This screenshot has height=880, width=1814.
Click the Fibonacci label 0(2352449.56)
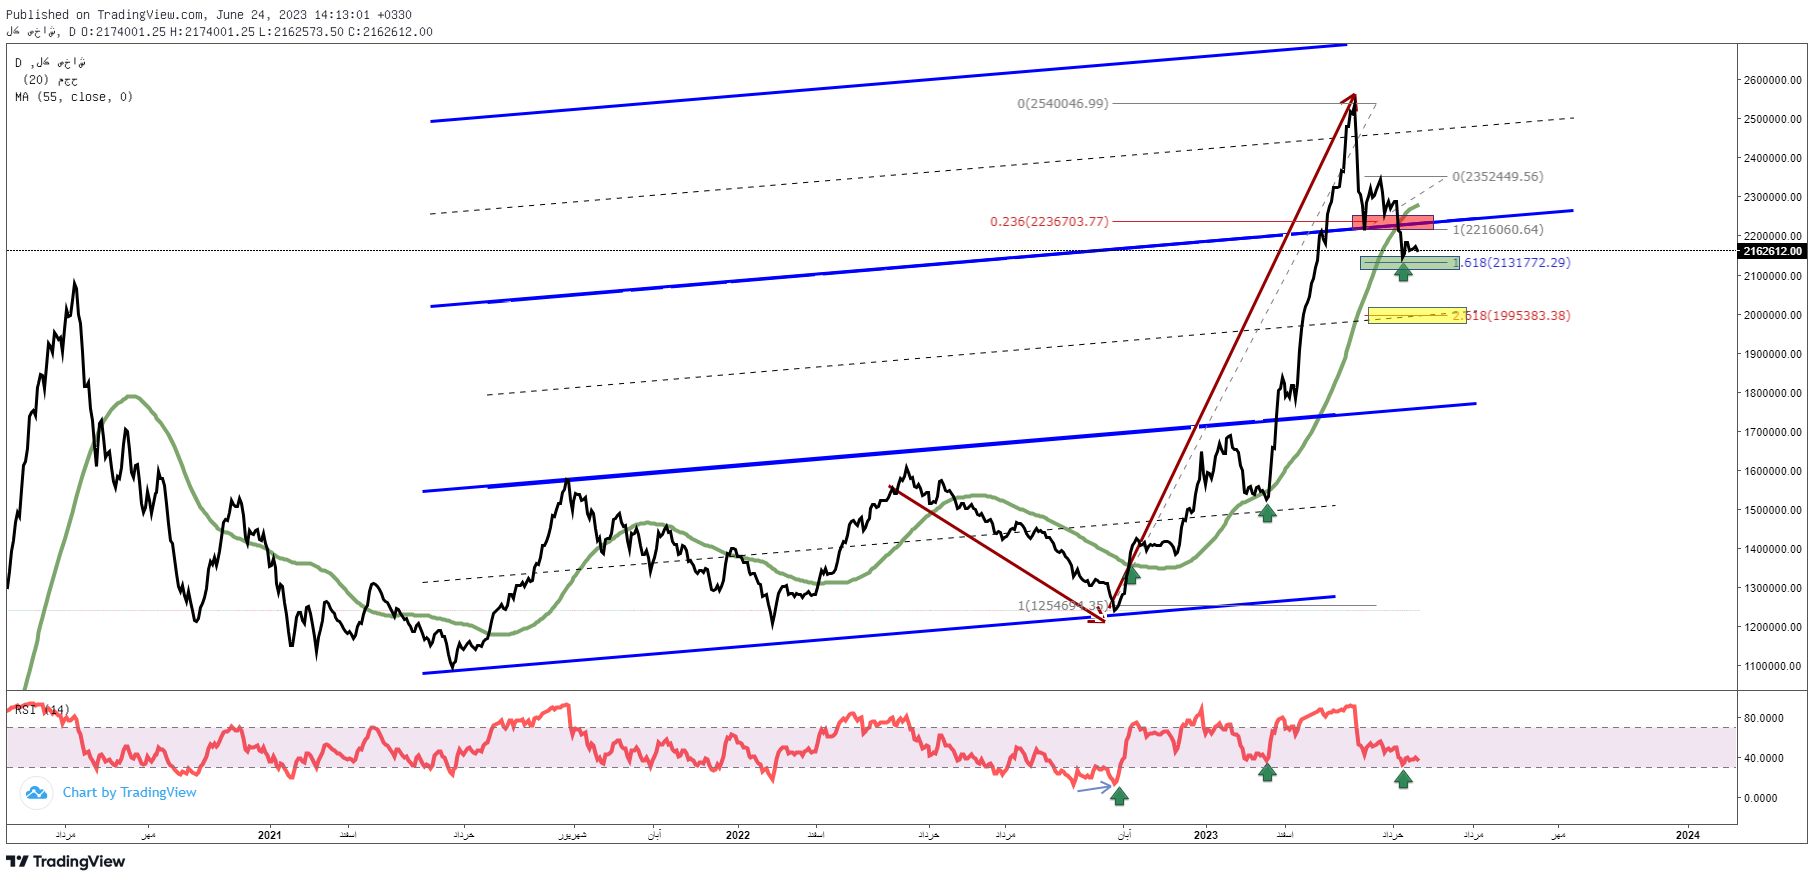1497,176
